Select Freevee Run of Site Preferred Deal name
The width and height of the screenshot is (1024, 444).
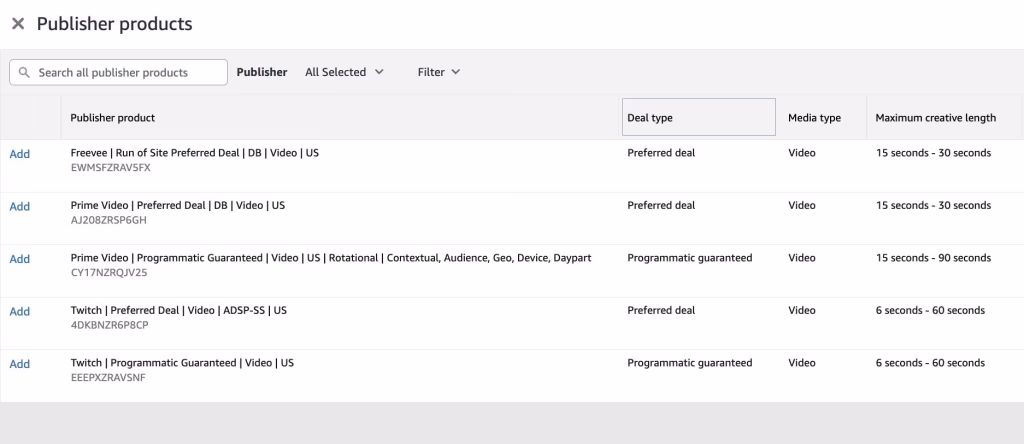(x=195, y=153)
